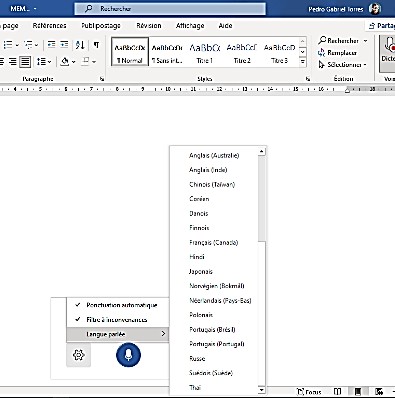
Task: Apply paragraph shading paint bucket
Action: click(x=65, y=62)
